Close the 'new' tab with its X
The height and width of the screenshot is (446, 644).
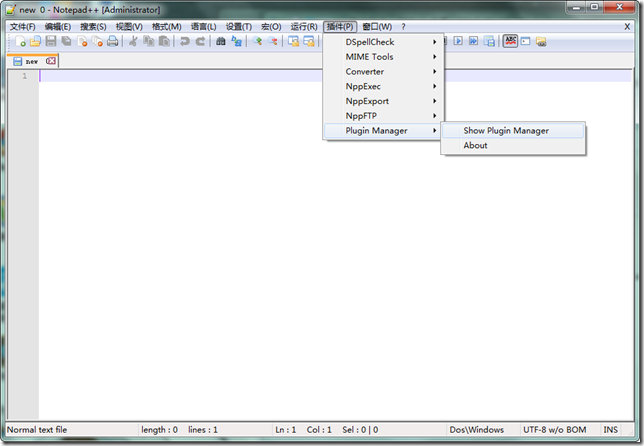pyautogui.click(x=51, y=61)
